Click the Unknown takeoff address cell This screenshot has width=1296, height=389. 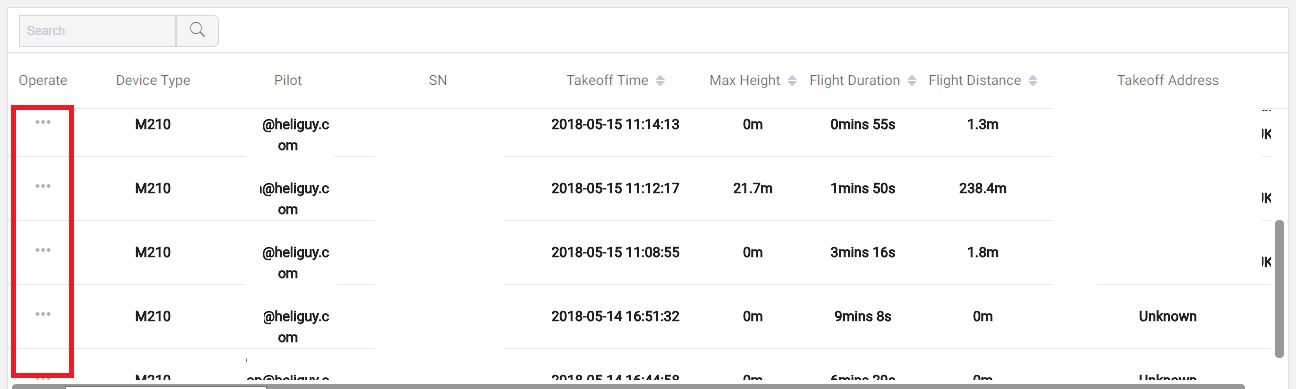(x=1168, y=316)
